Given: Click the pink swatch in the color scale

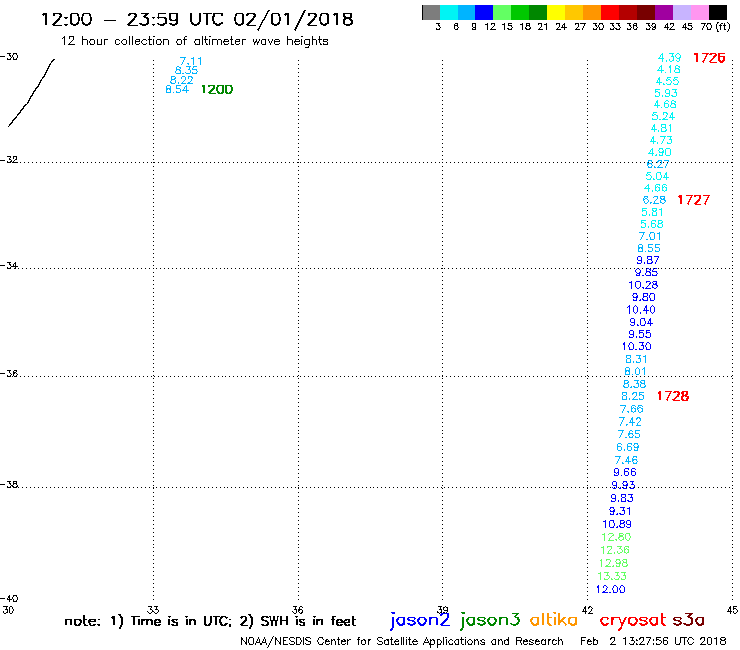Looking at the screenshot, I should (700, 12).
